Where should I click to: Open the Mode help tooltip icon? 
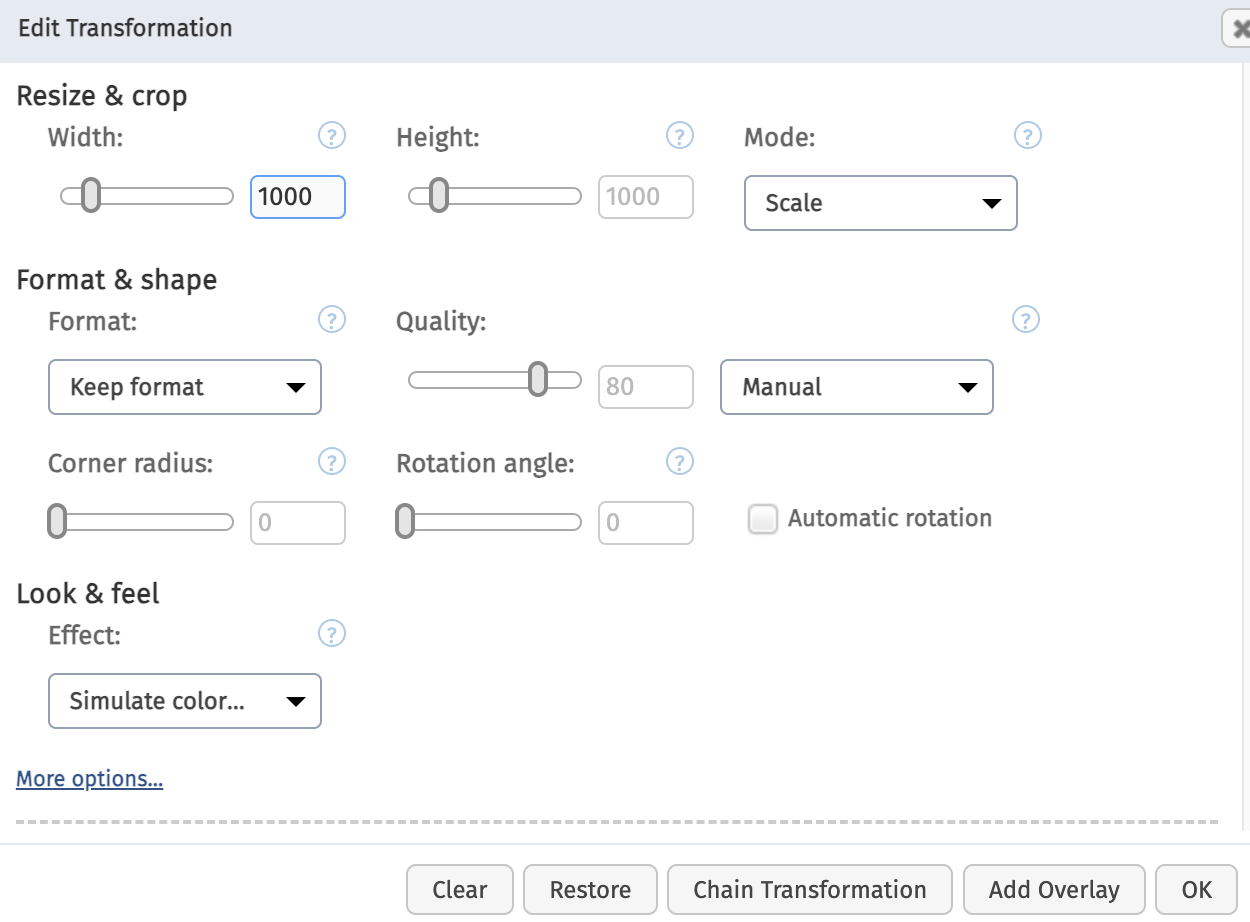tap(1027, 135)
